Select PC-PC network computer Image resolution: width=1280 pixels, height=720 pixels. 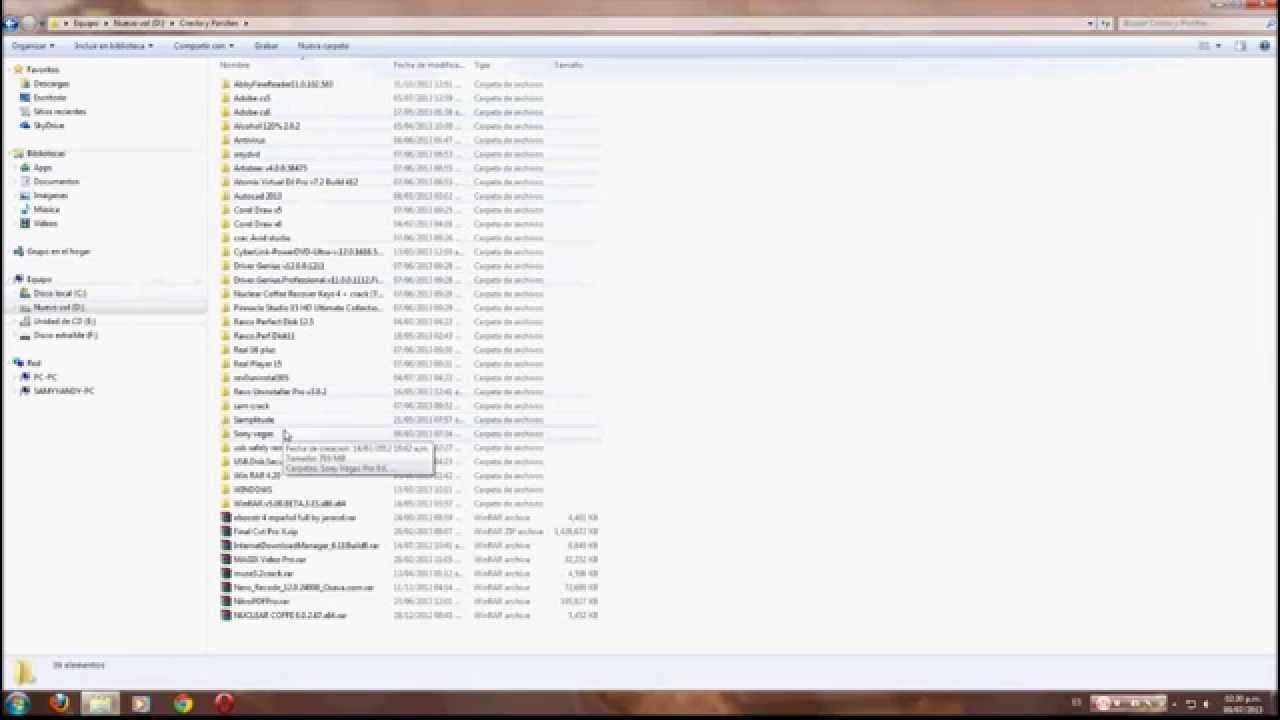click(45, 378)
